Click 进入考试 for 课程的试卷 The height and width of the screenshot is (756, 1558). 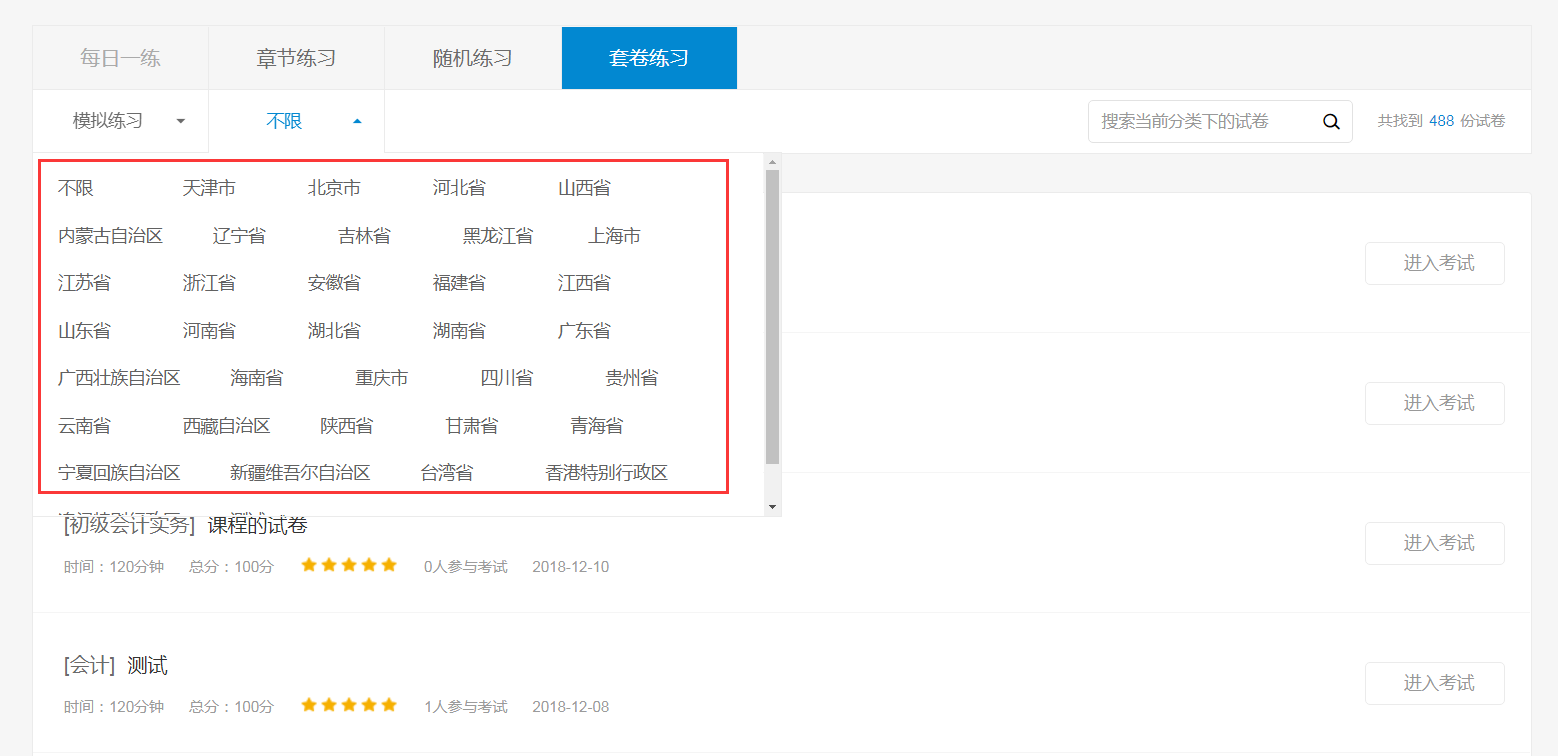(1434, 543)
